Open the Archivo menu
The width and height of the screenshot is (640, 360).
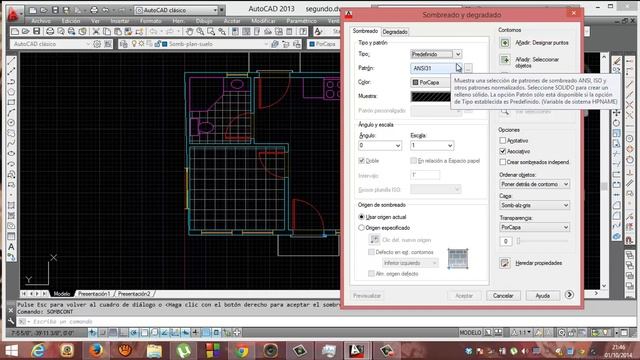coord(41,21)
